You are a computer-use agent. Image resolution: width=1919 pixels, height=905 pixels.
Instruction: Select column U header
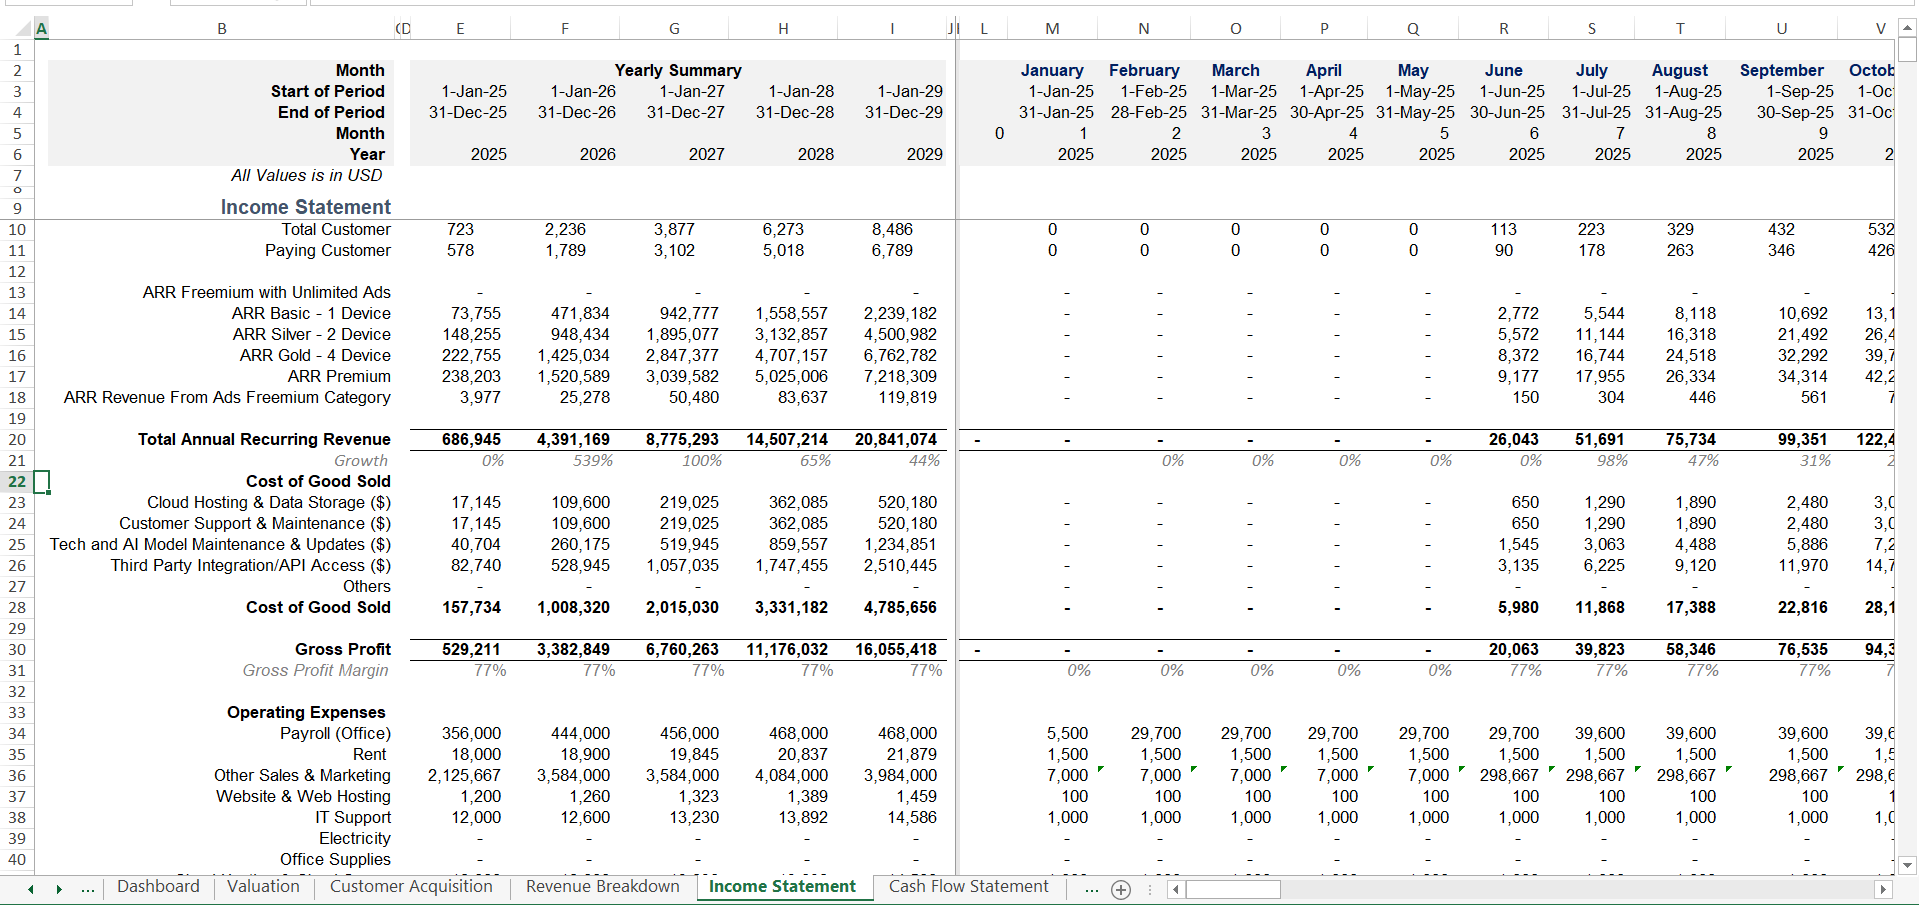(1781, 29)
